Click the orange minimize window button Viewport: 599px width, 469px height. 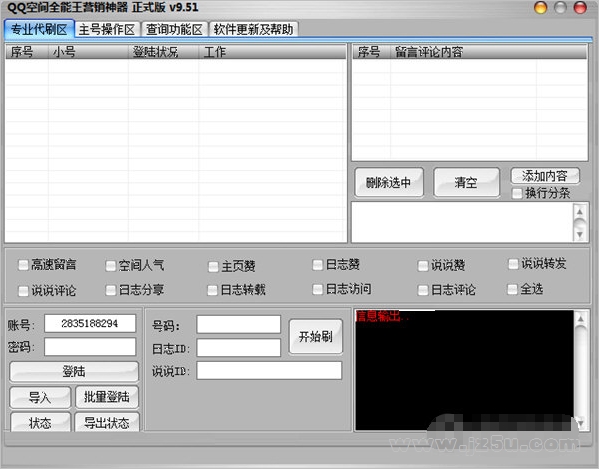[541, 8]
